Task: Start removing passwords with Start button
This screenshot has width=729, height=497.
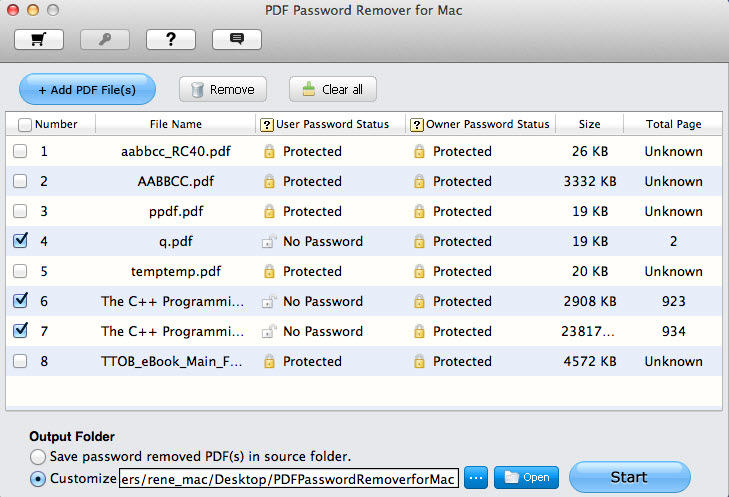Action: pyautogui.click(x=630, y=477)
